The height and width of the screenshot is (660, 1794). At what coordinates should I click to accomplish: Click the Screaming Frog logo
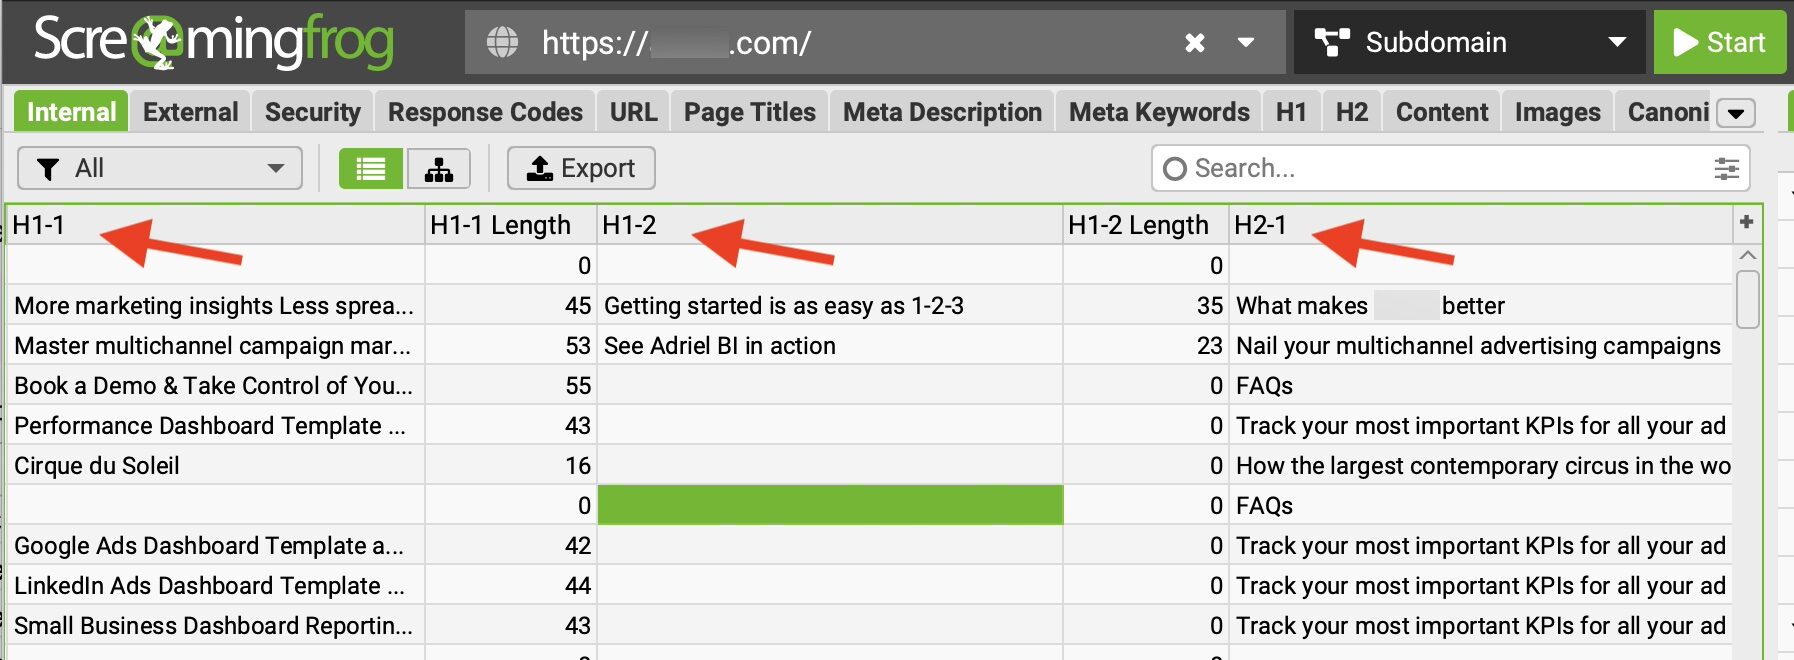pyautogui.click(x=213, y=42)
